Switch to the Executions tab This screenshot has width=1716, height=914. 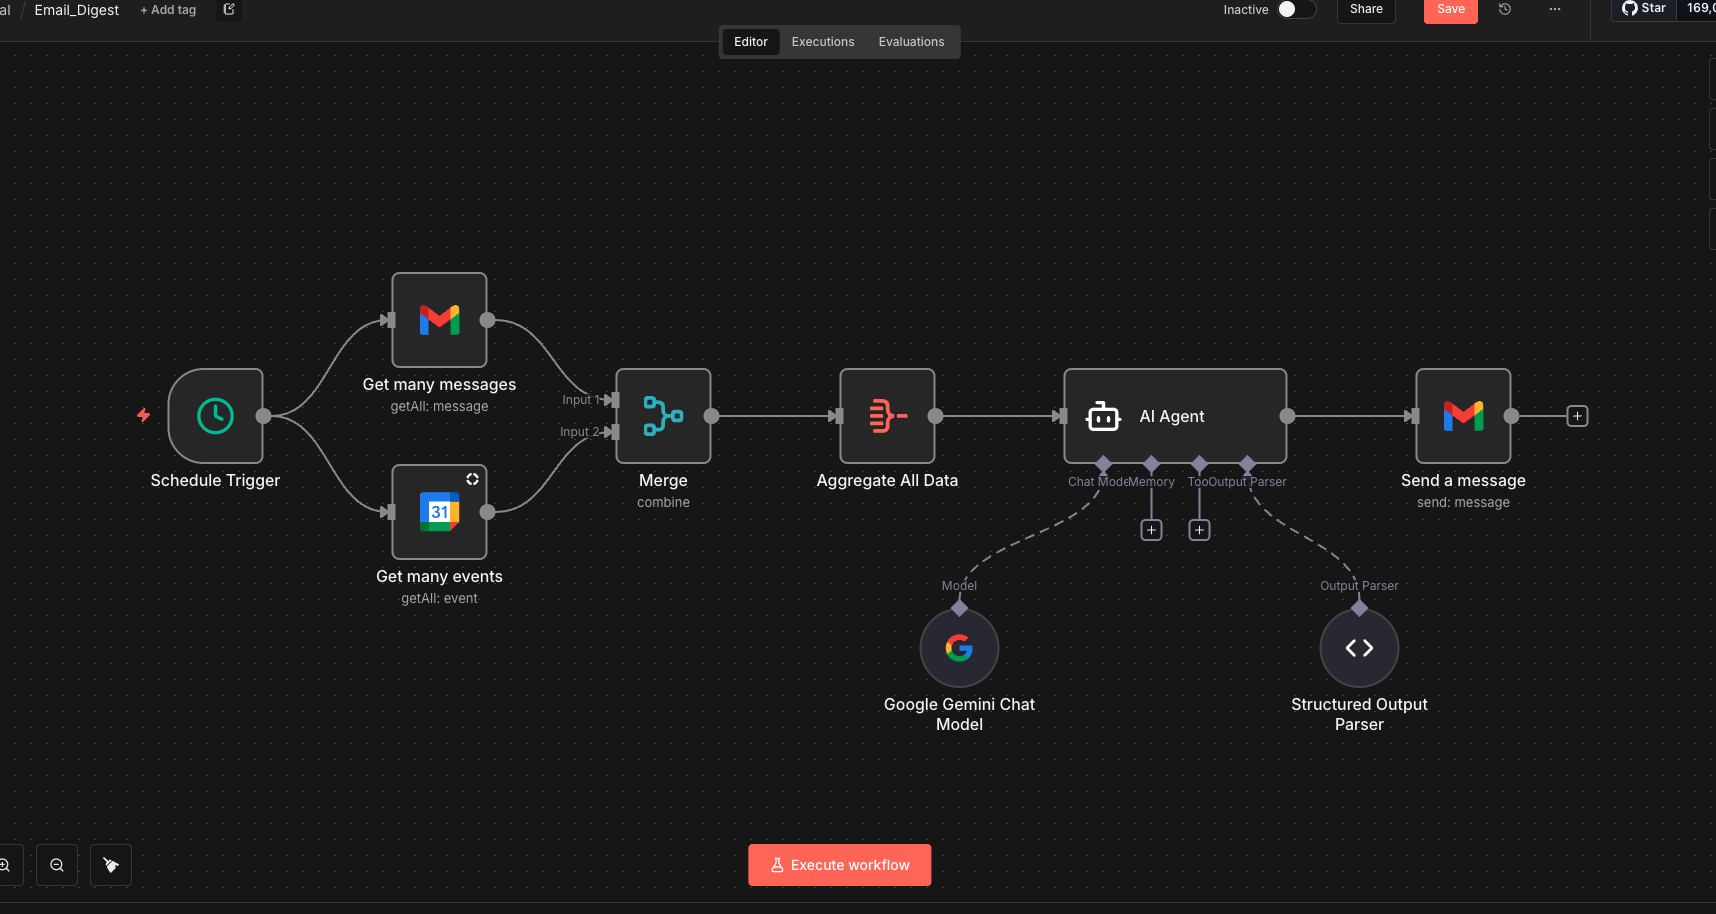pyautogui.click(x=822, y=41)
